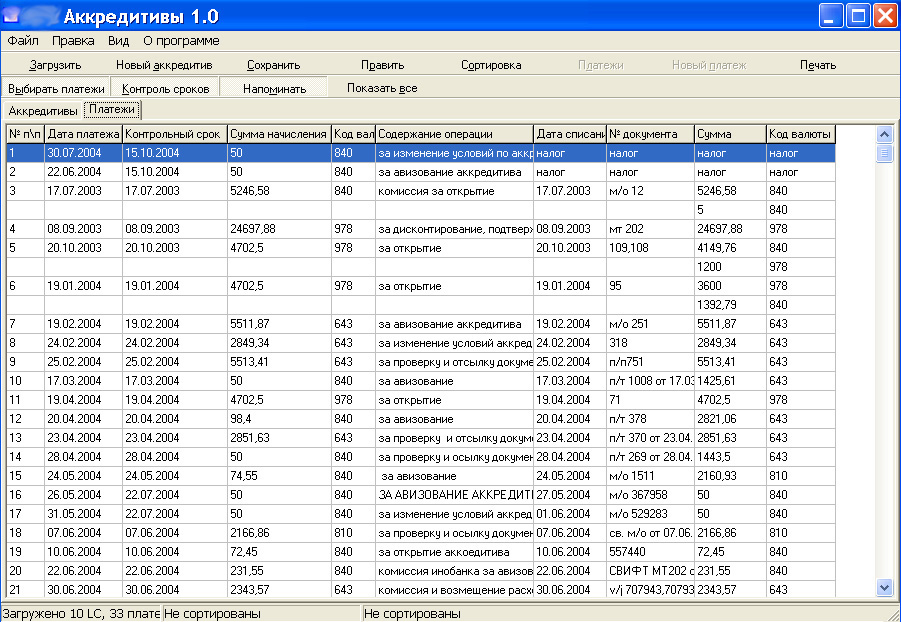Click the Дата платежа column header
The image size is (901, 622).
83,134
